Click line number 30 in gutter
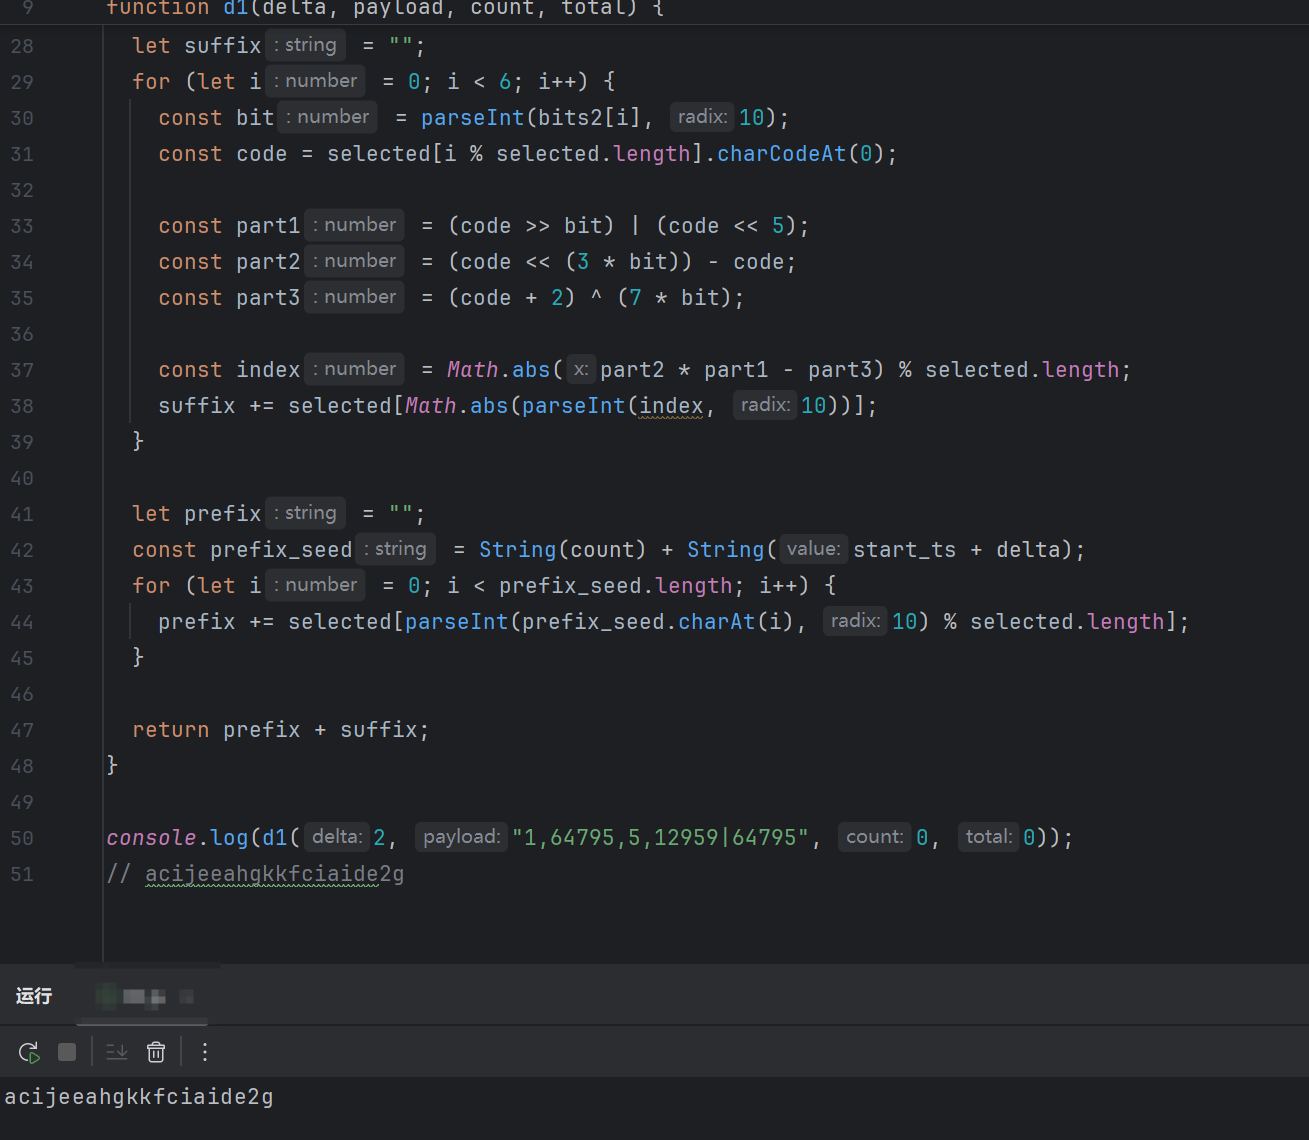The width and height of the screenshot is (1309, 1140). click(22, 118)
